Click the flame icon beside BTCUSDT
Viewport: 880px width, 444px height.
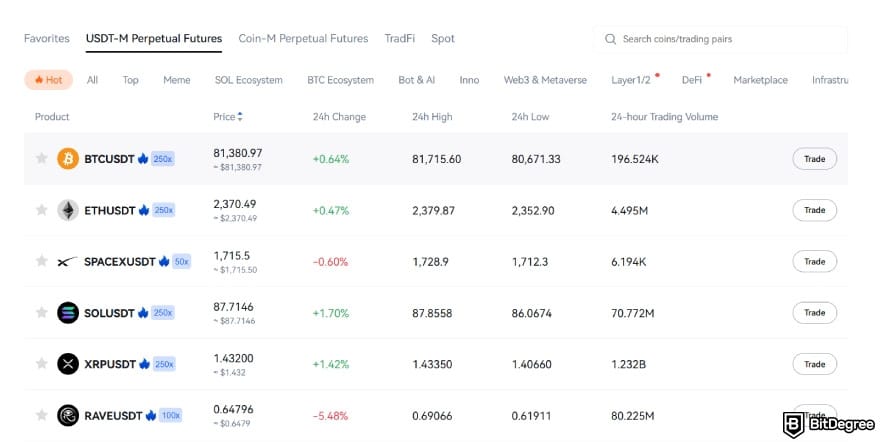pyautogui.click(x=143, y=159)
